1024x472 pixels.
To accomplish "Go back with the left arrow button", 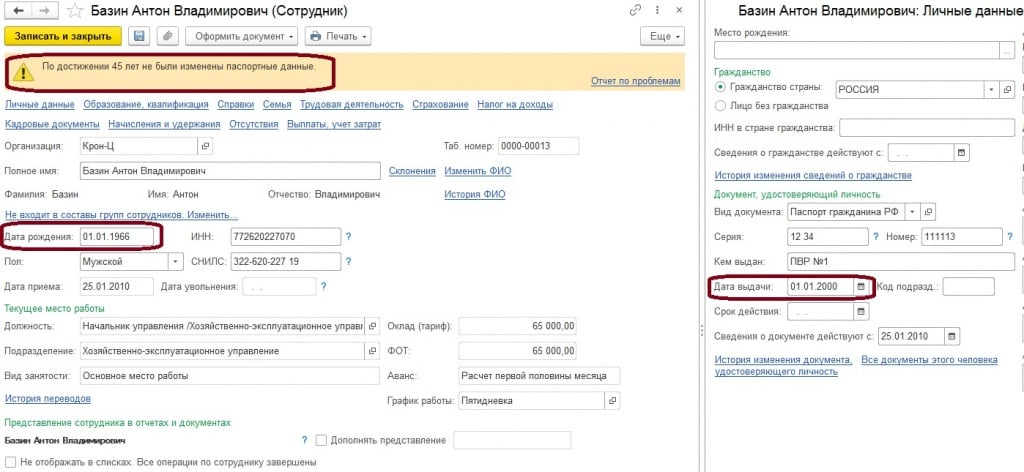I will [x=20, y=11].
